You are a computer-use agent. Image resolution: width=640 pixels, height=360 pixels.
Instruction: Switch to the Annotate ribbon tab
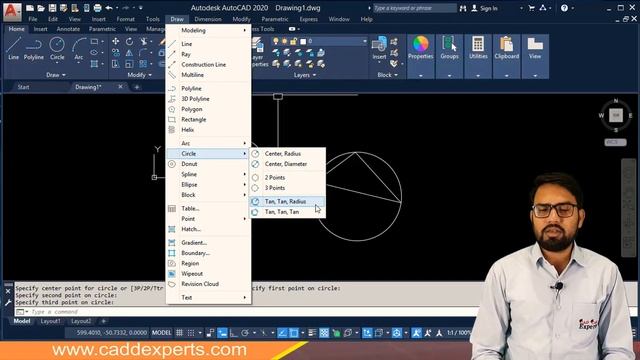pos(68,29)
